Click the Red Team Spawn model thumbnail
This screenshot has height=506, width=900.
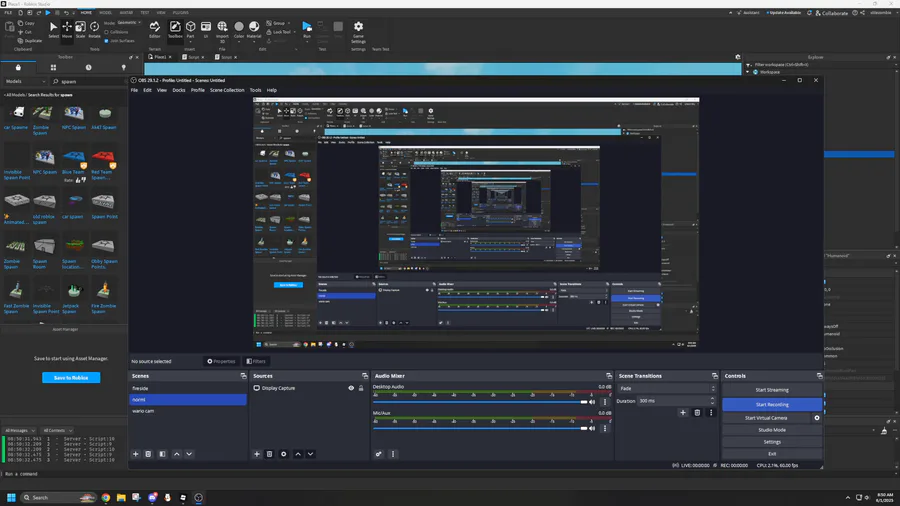(x=103, y=159)
